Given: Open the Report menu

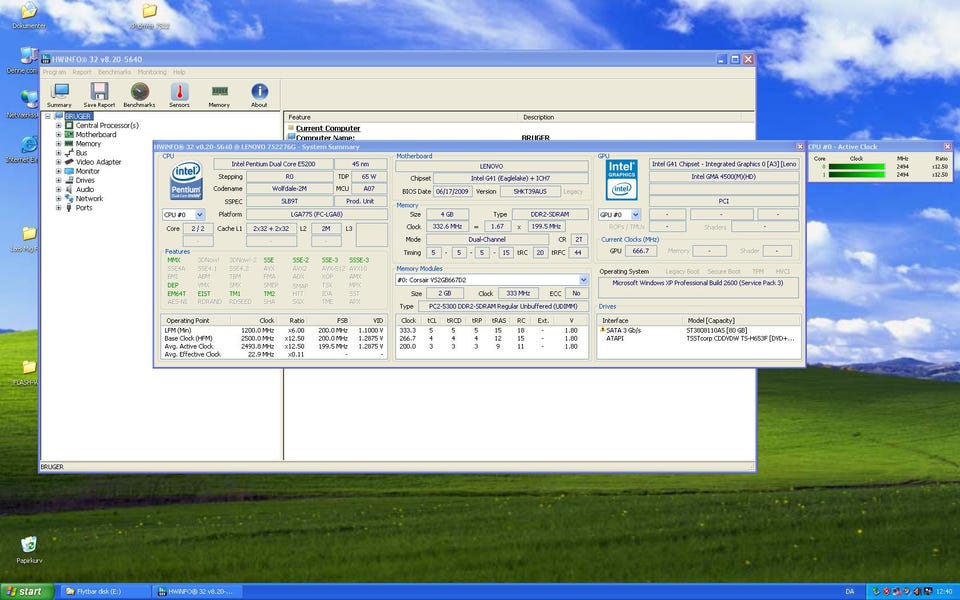Looking at the screenshot, I should [81, 72].
